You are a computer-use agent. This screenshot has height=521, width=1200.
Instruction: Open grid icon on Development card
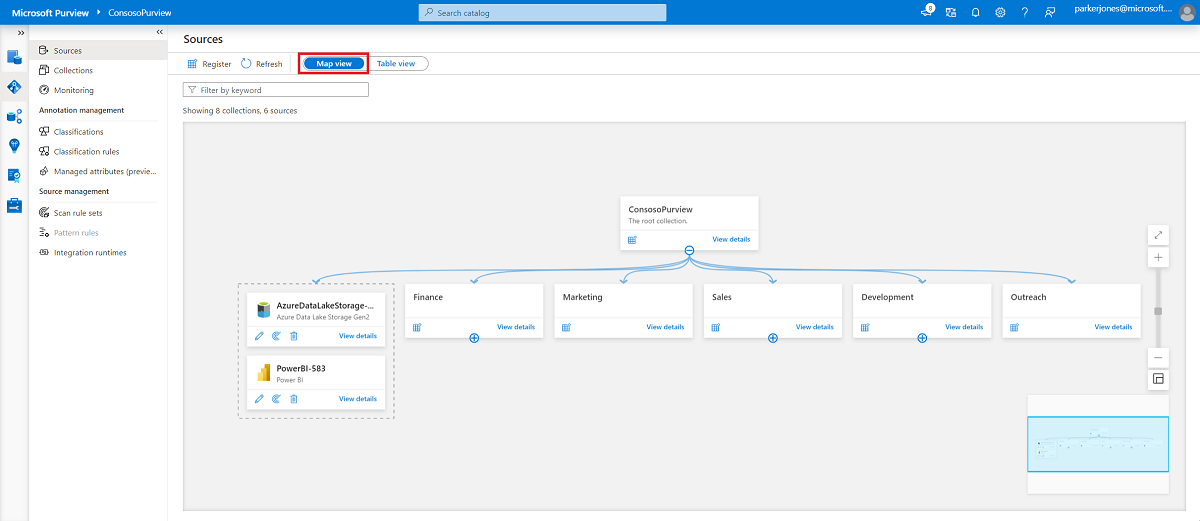(865, 327)
